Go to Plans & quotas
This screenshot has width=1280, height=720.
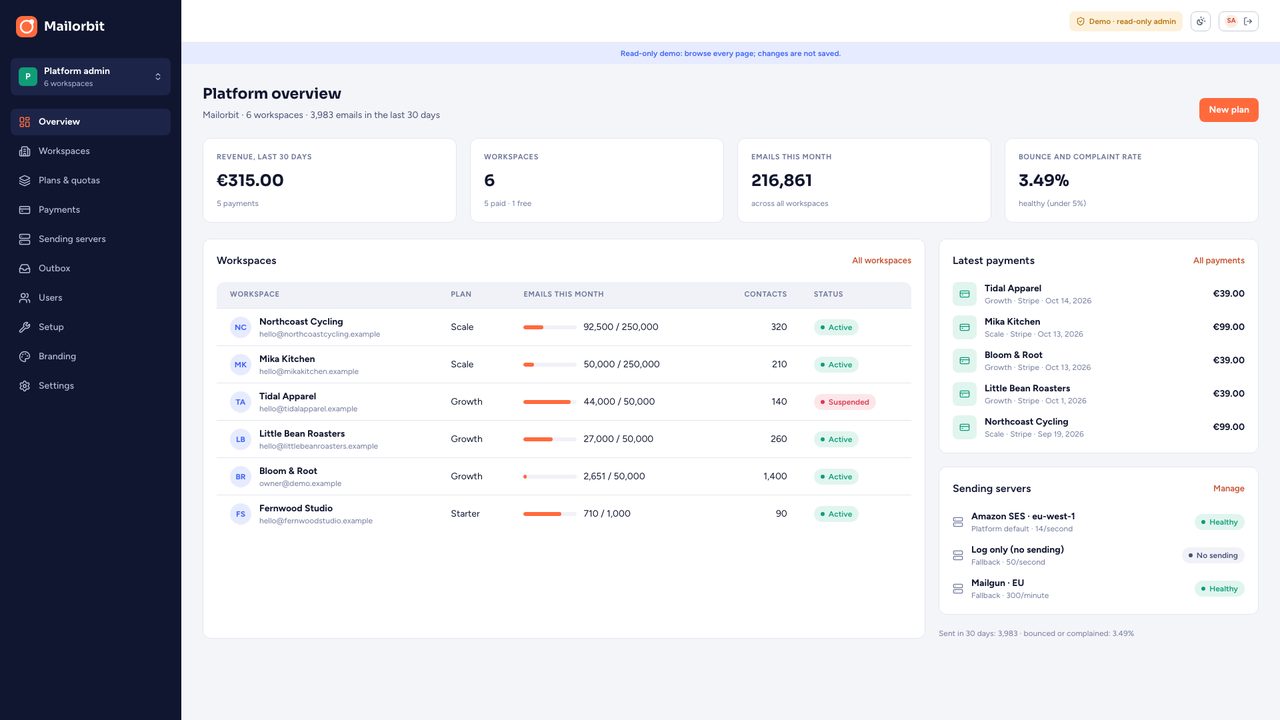90,180
